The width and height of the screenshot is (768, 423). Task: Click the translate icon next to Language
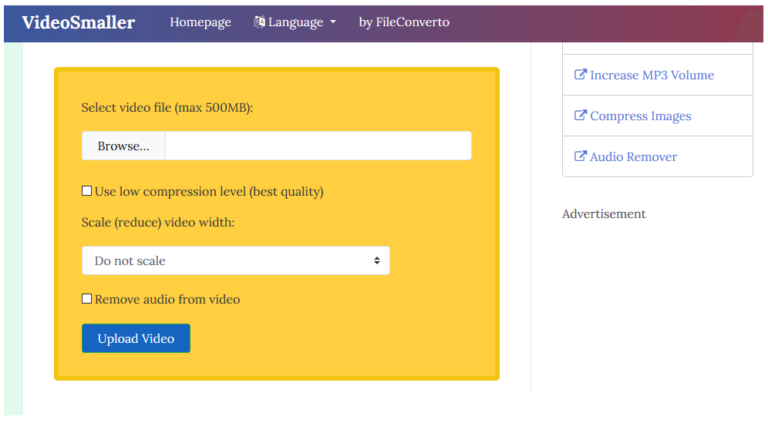pos(260,22)
